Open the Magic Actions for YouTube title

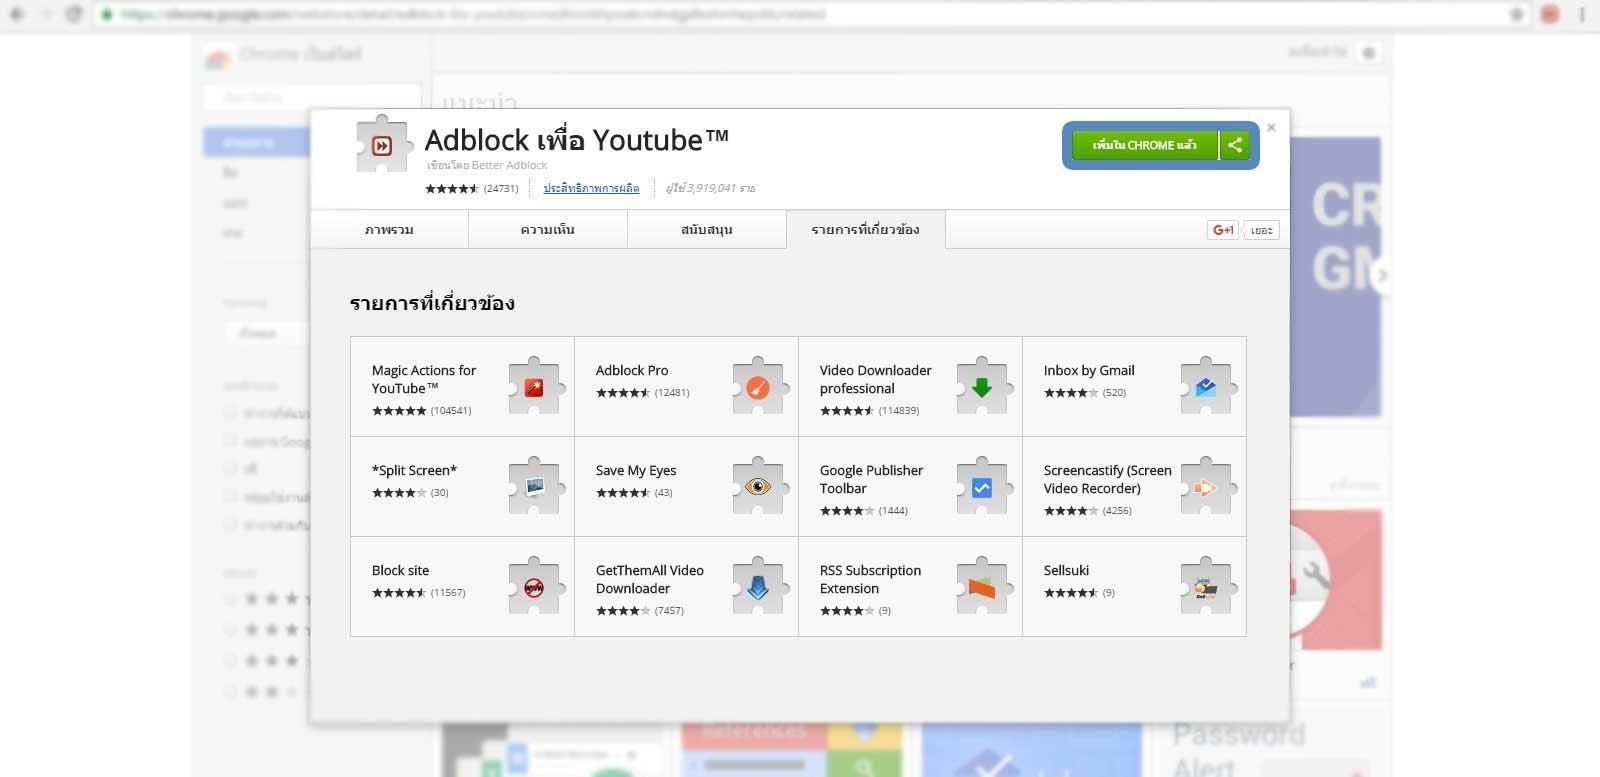pos(424,379)
